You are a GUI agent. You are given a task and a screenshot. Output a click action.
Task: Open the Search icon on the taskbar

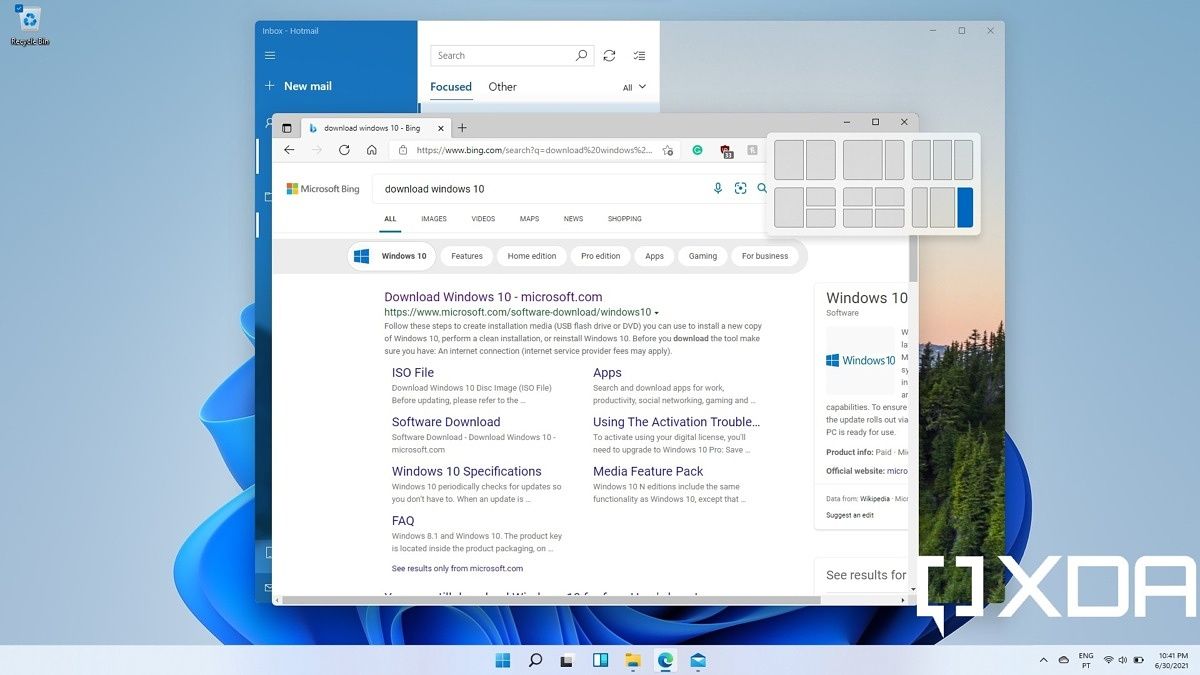click(534, 661)
